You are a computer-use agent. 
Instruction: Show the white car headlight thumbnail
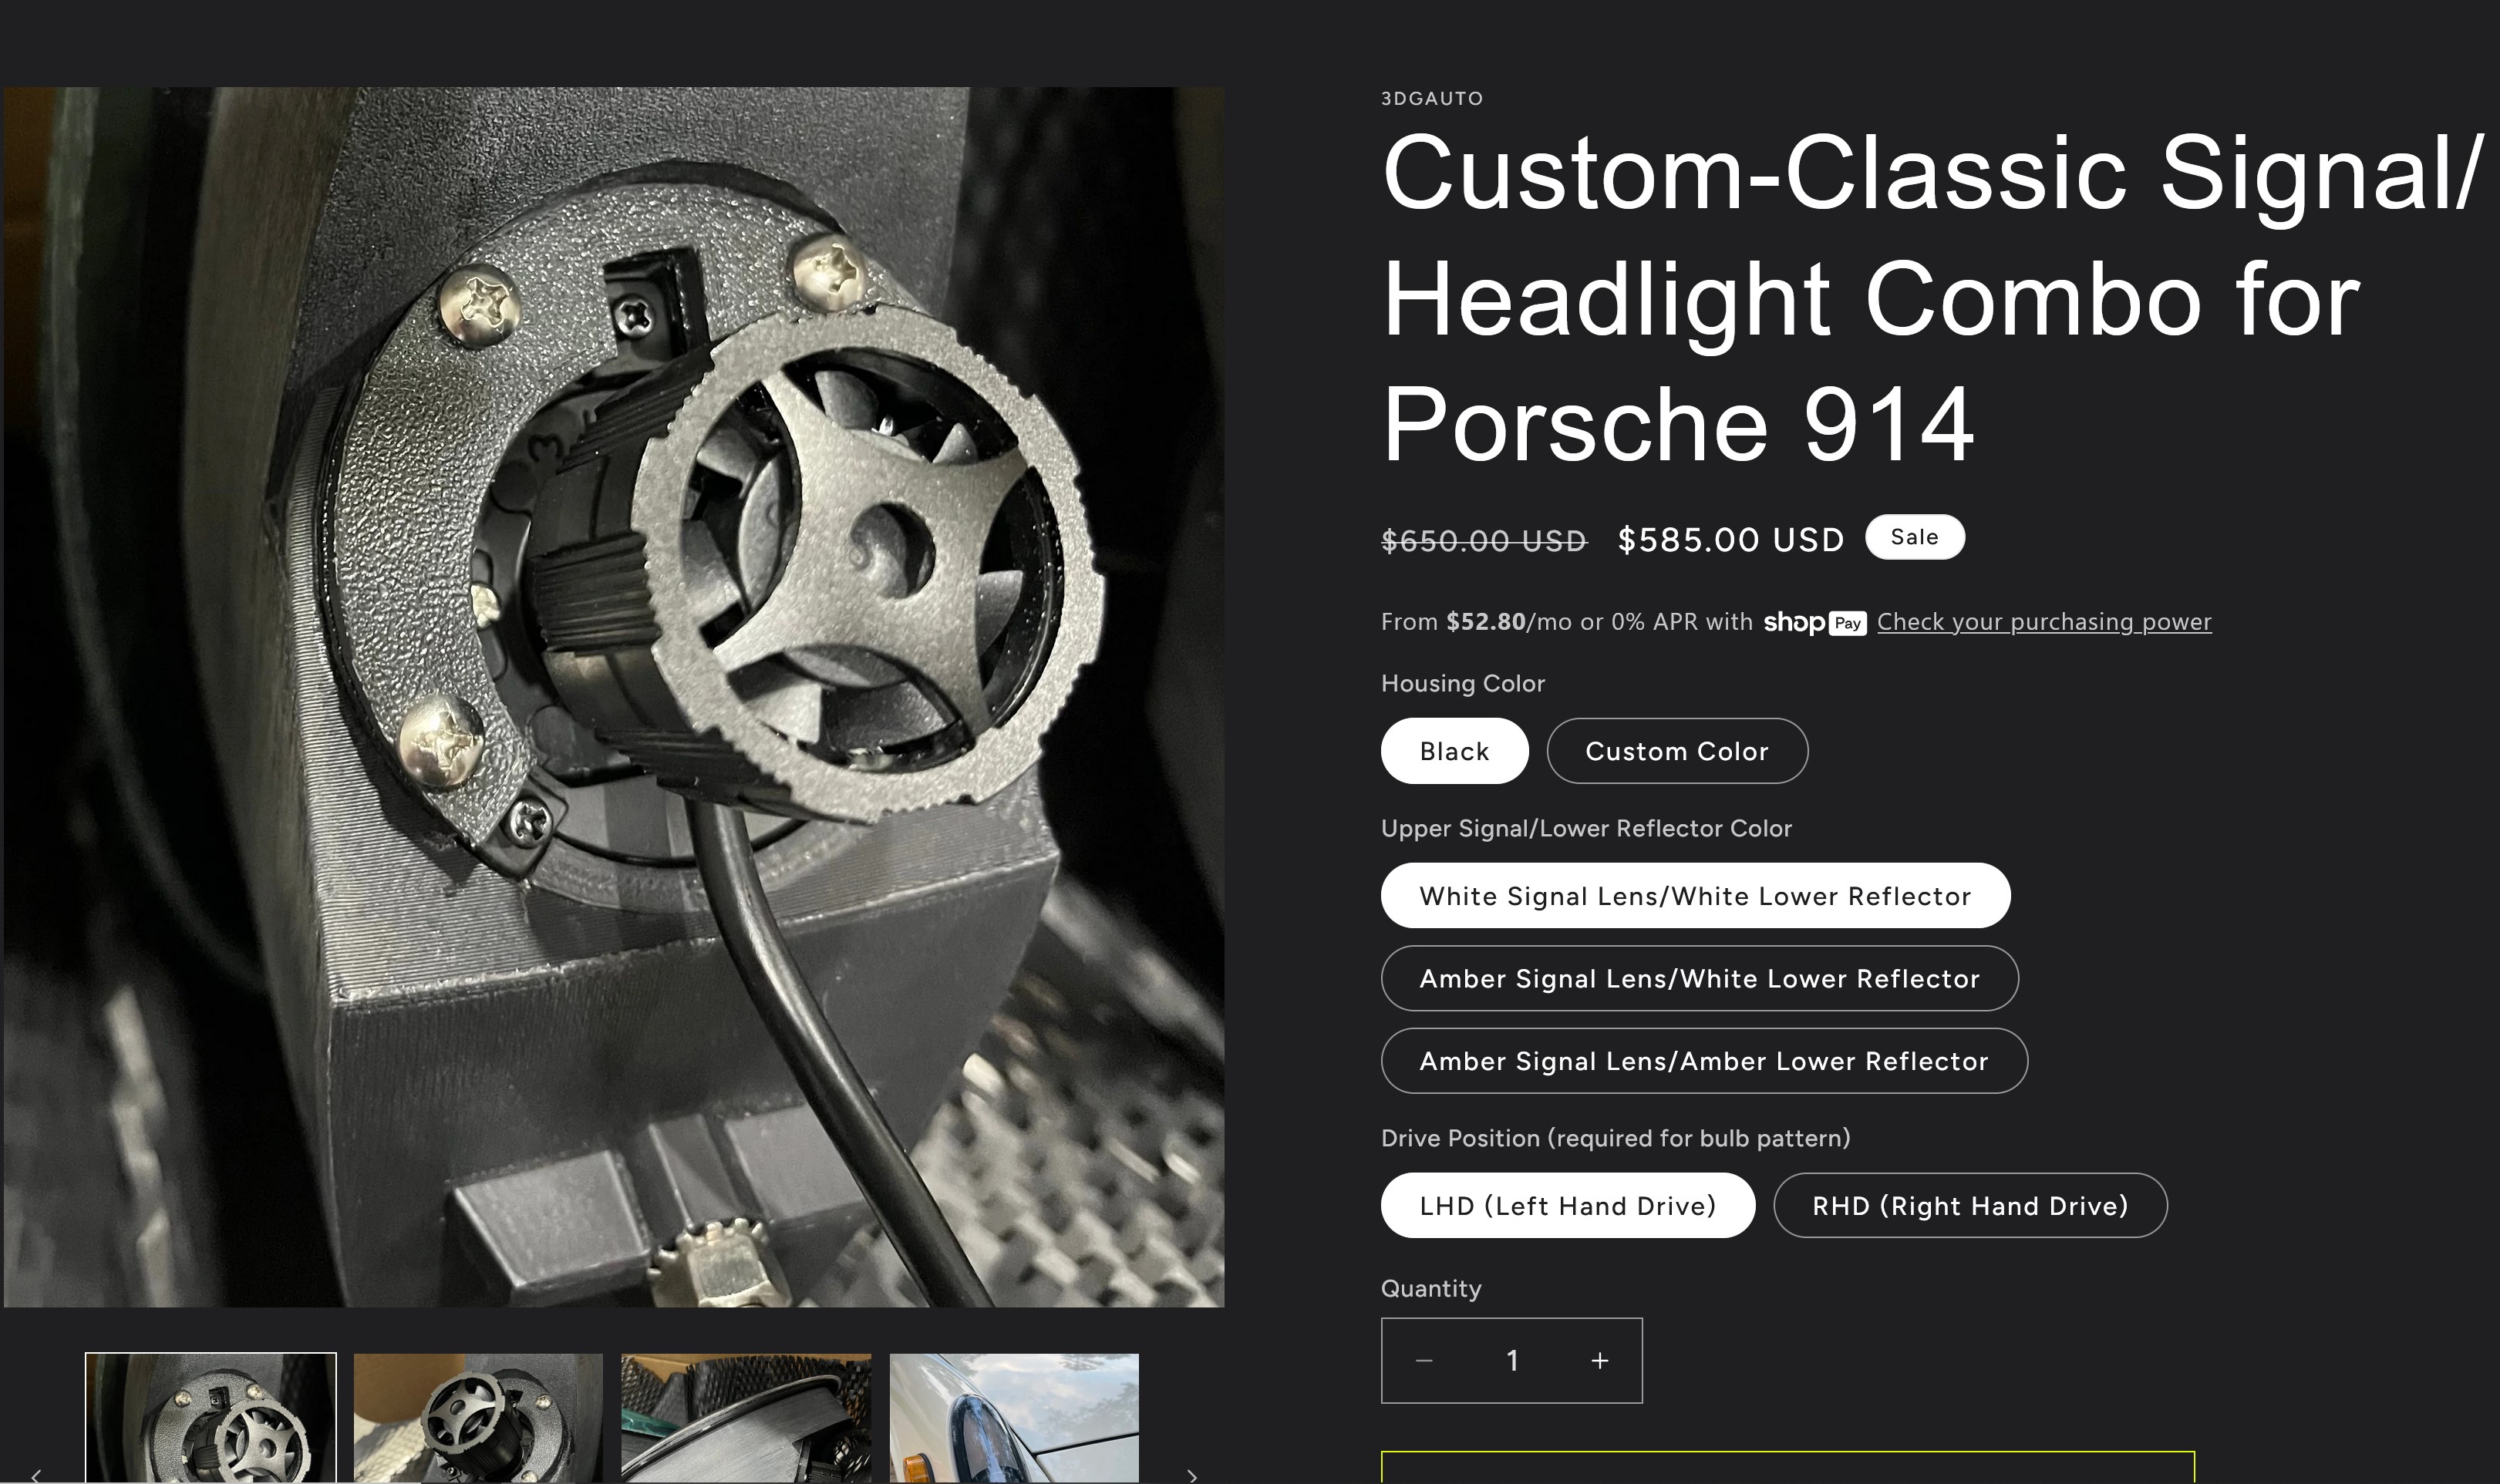1014,1418
